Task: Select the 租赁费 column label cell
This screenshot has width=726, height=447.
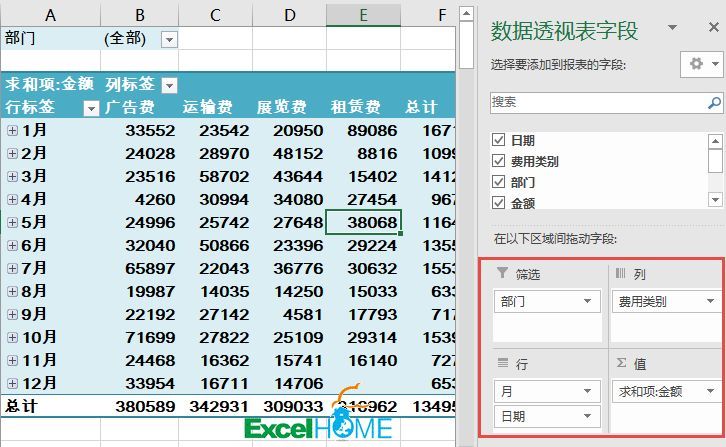Action: [363, 107]
